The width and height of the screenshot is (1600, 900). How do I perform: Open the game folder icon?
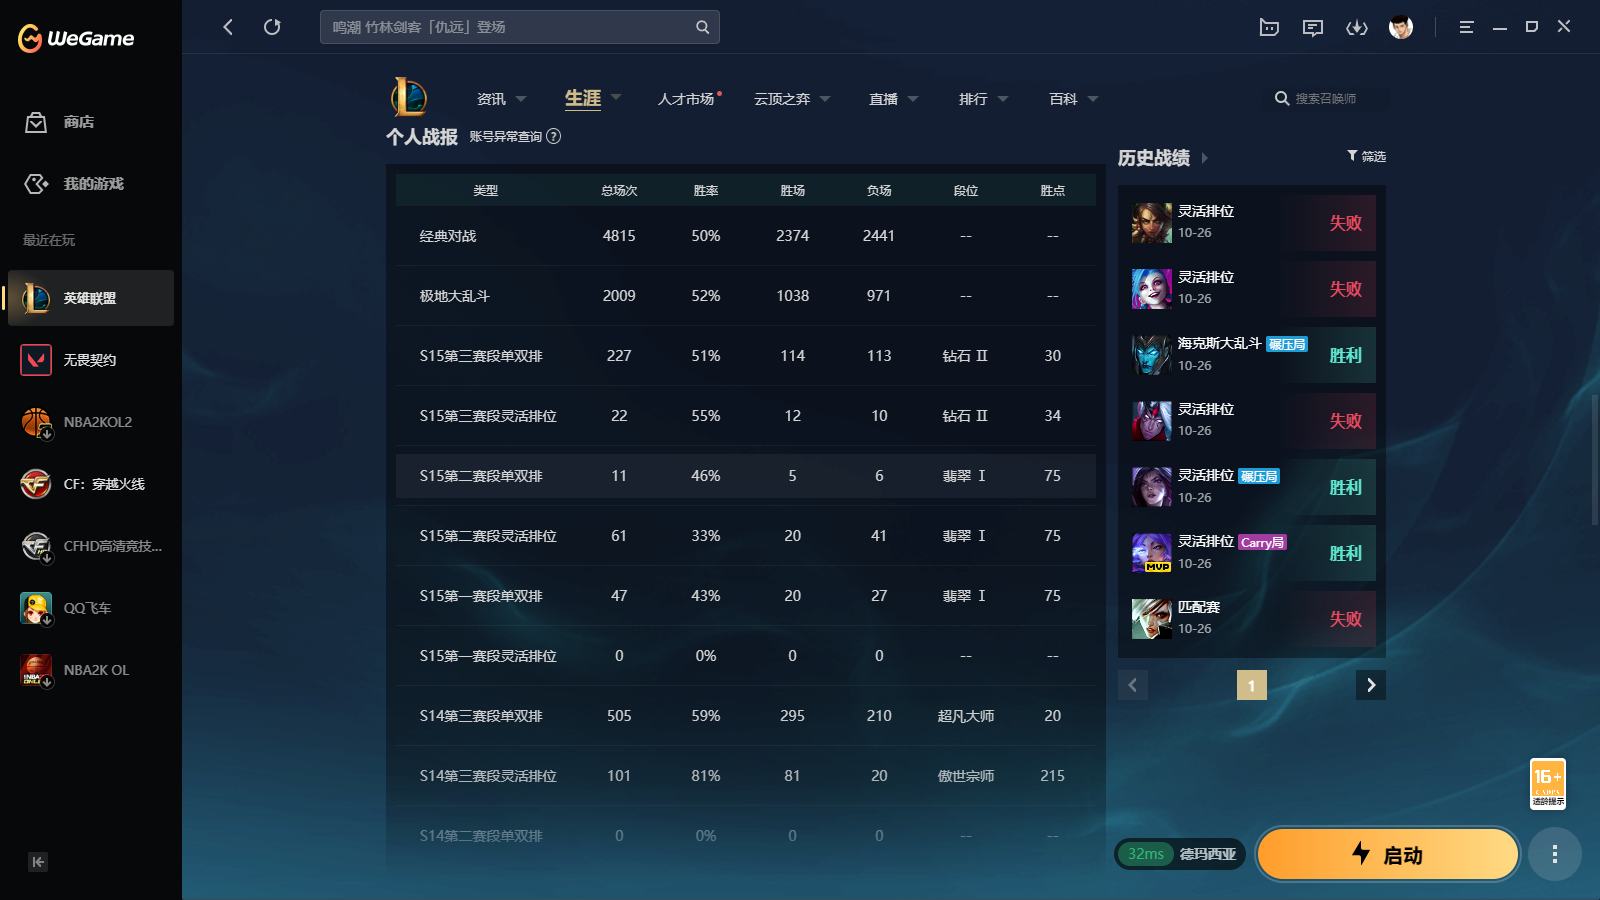[x=1269, y=27]
